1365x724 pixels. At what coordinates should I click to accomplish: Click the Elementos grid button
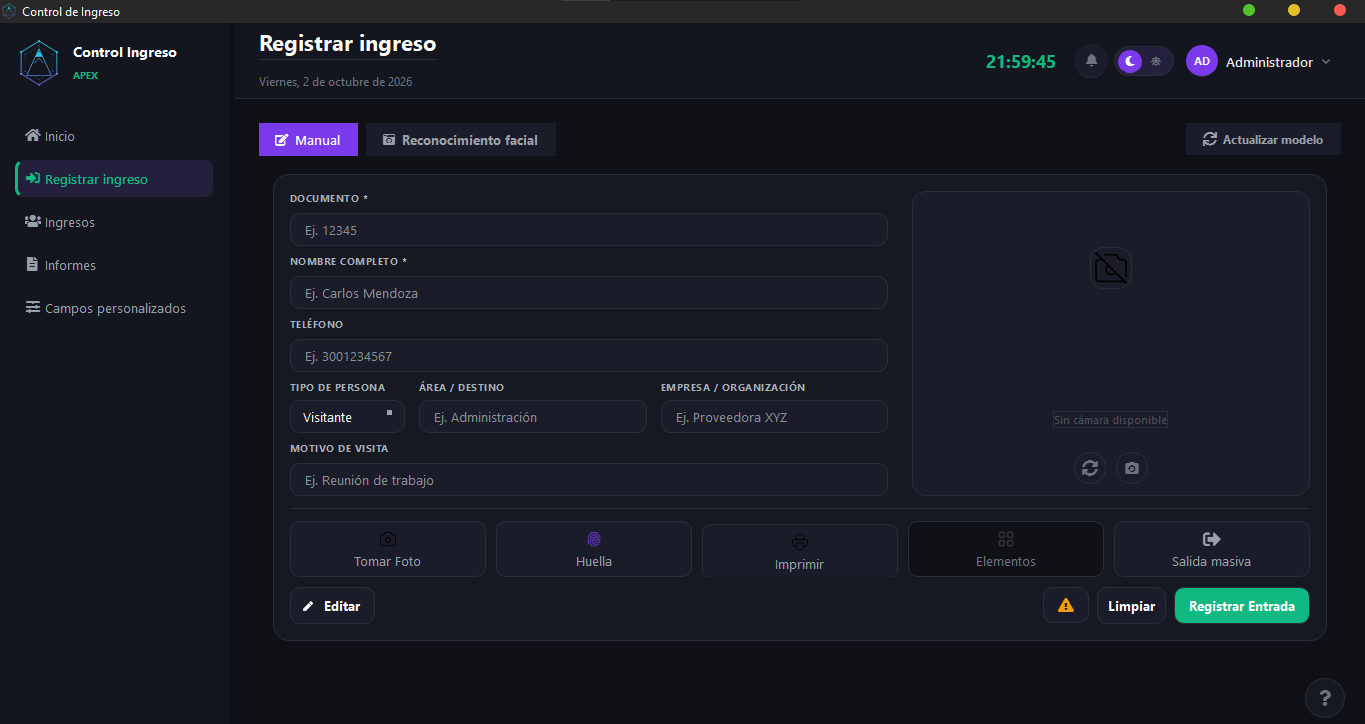tap(1006, 549)
